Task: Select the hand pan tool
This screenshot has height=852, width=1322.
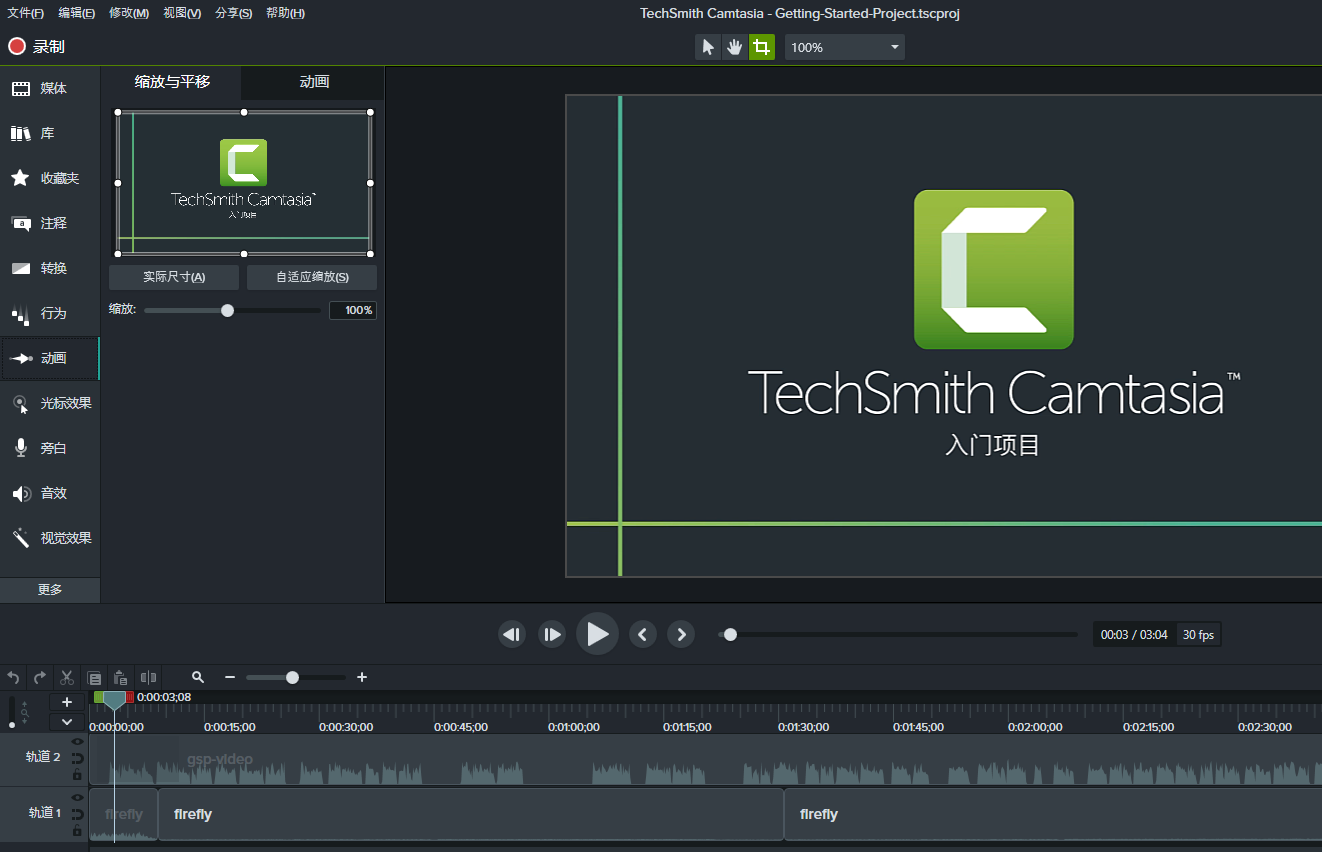Action: pos(735,47)
